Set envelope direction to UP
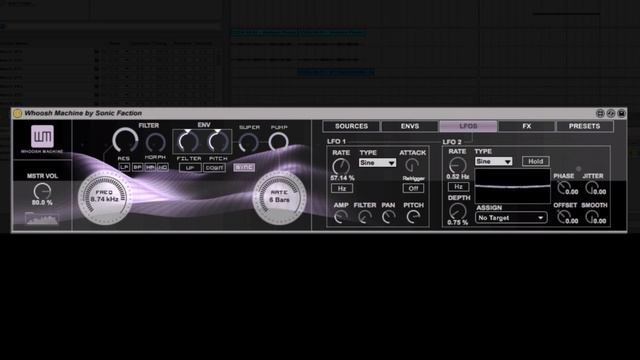 [x=190, y=168]
